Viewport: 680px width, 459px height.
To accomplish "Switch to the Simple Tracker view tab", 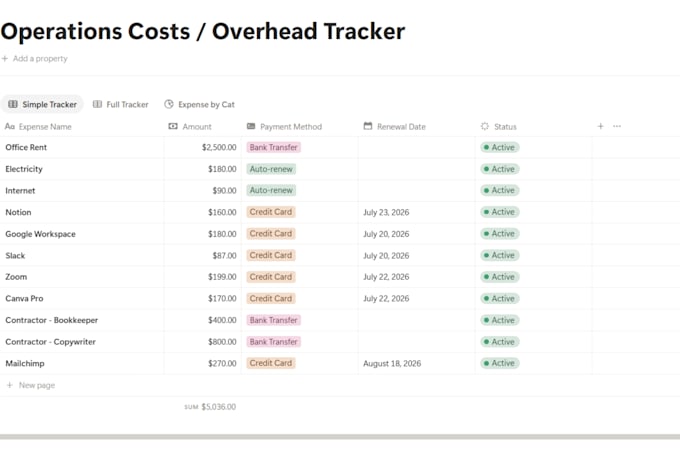I will tap(42, 105).
